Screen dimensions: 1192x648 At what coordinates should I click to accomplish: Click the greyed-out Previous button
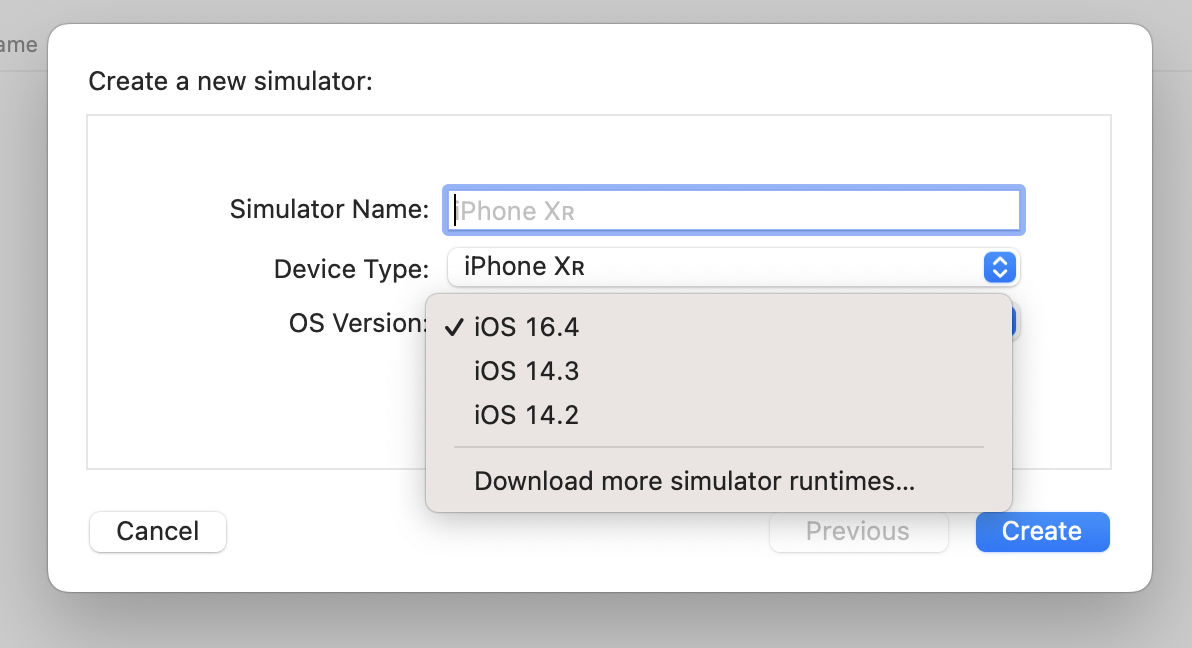(858, 532)
